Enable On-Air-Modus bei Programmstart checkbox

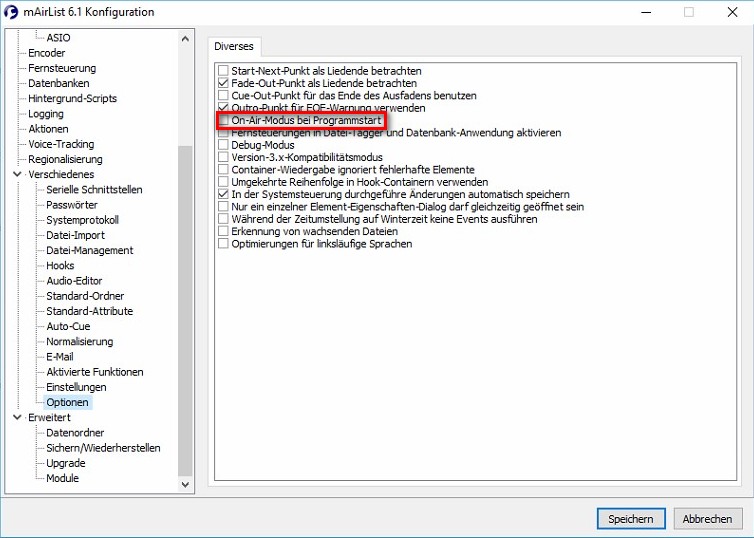(x=224, y=121)
